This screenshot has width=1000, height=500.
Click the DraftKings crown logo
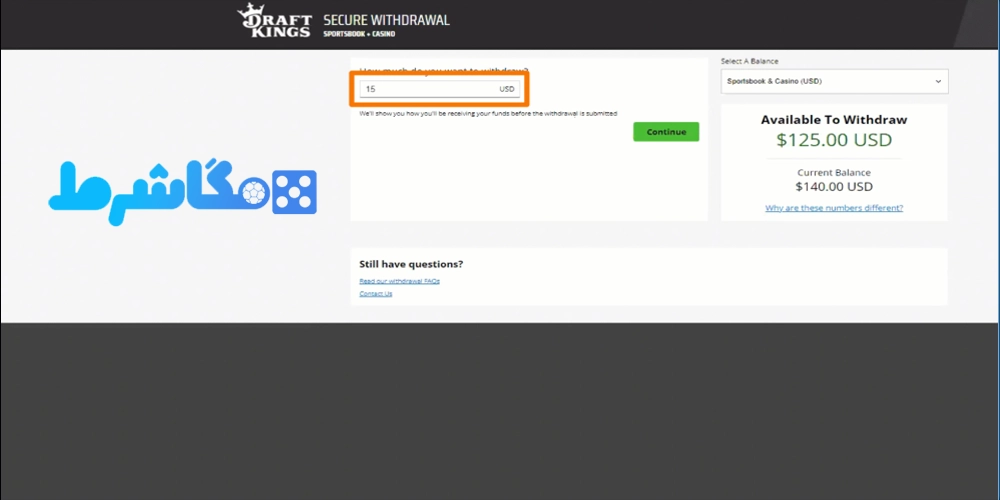tap(274, 20)
